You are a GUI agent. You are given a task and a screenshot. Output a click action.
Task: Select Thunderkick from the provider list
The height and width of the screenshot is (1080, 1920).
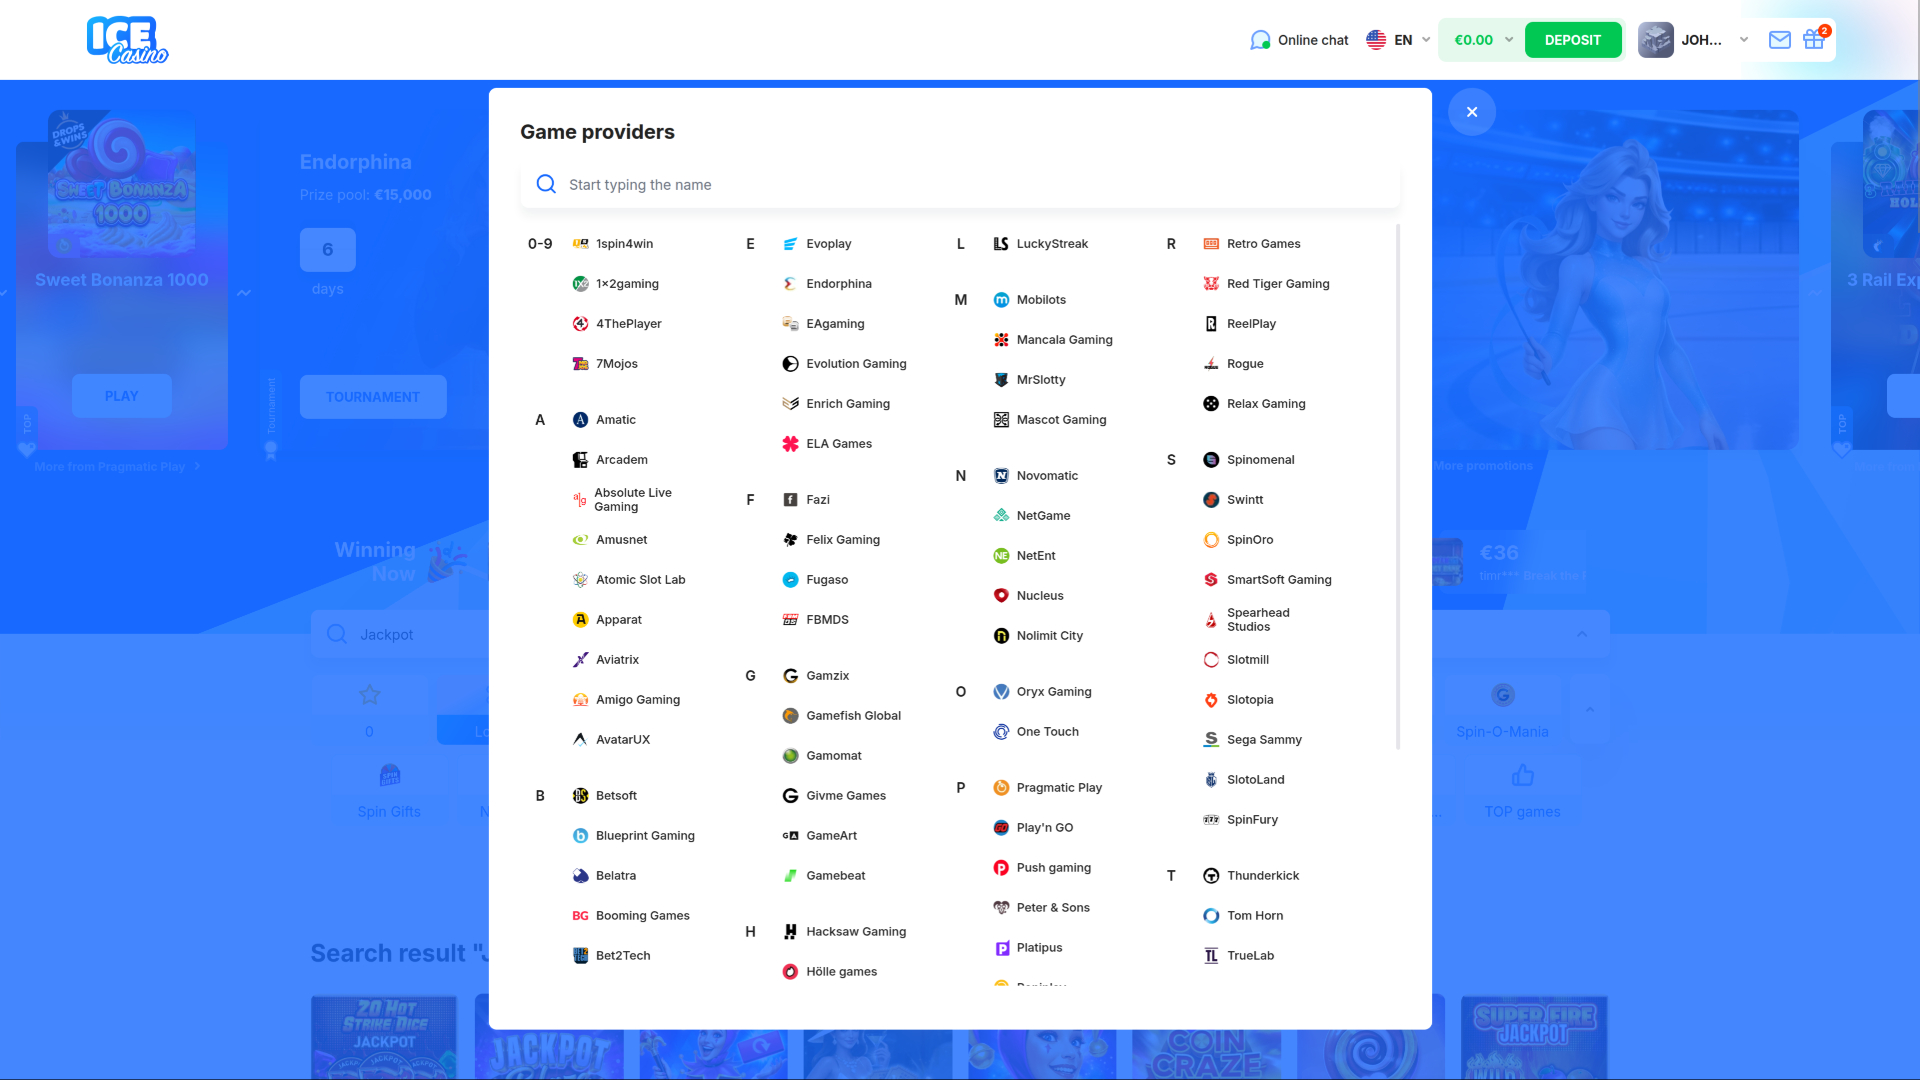point(1262,876)
